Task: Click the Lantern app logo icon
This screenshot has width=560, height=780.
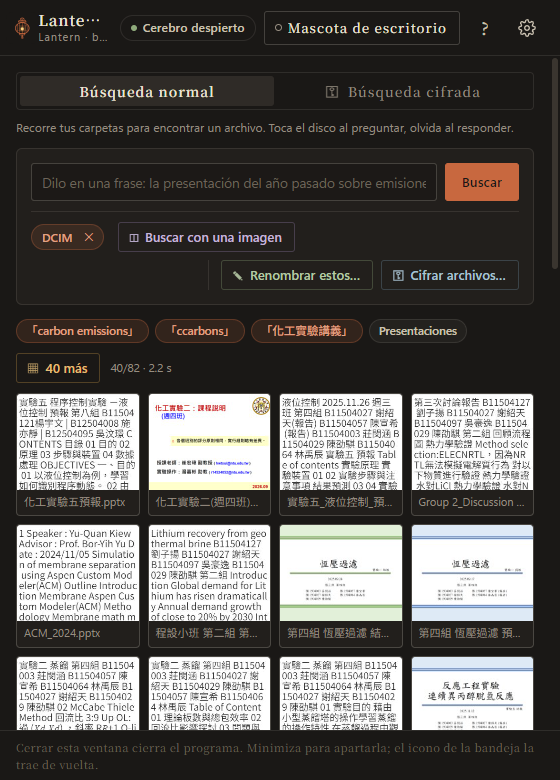Action: tap(22, 28)
